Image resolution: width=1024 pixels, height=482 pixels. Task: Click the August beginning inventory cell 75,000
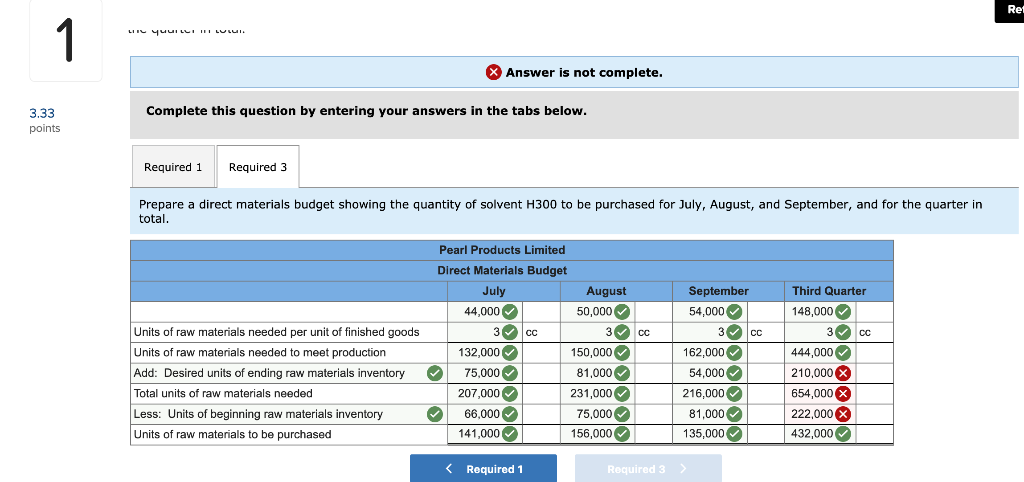click(597, 414)
